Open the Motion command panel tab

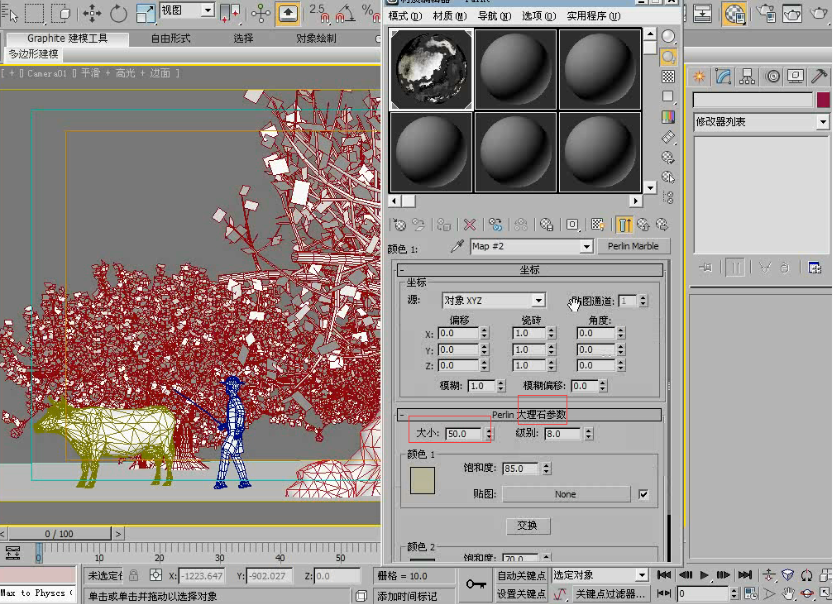pyautogui.click(x=772, y=76)
